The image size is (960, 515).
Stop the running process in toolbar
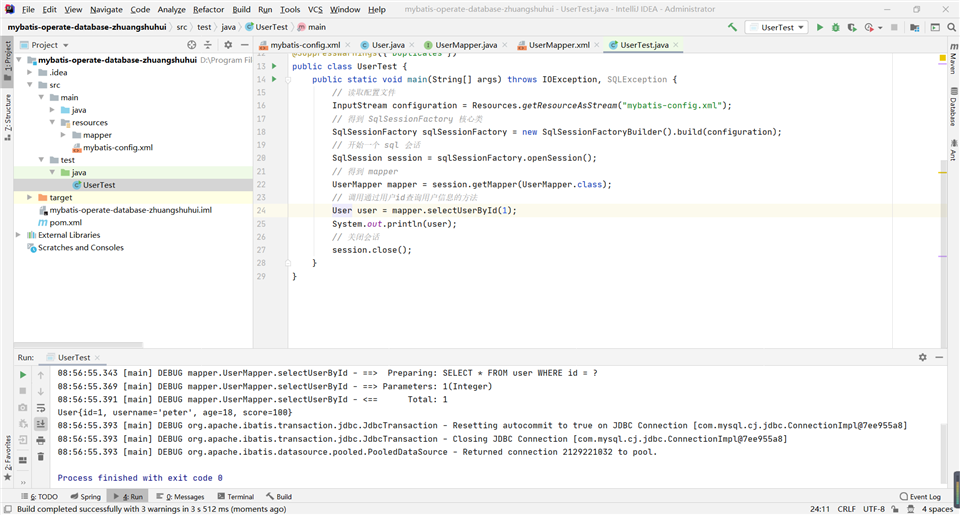[894, 28]
